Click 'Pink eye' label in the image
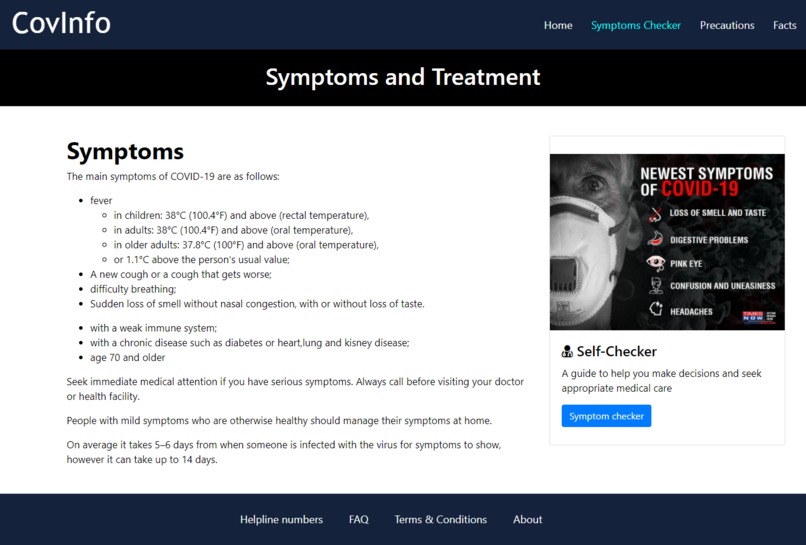806x545 pixels. (x=686, y=264)
